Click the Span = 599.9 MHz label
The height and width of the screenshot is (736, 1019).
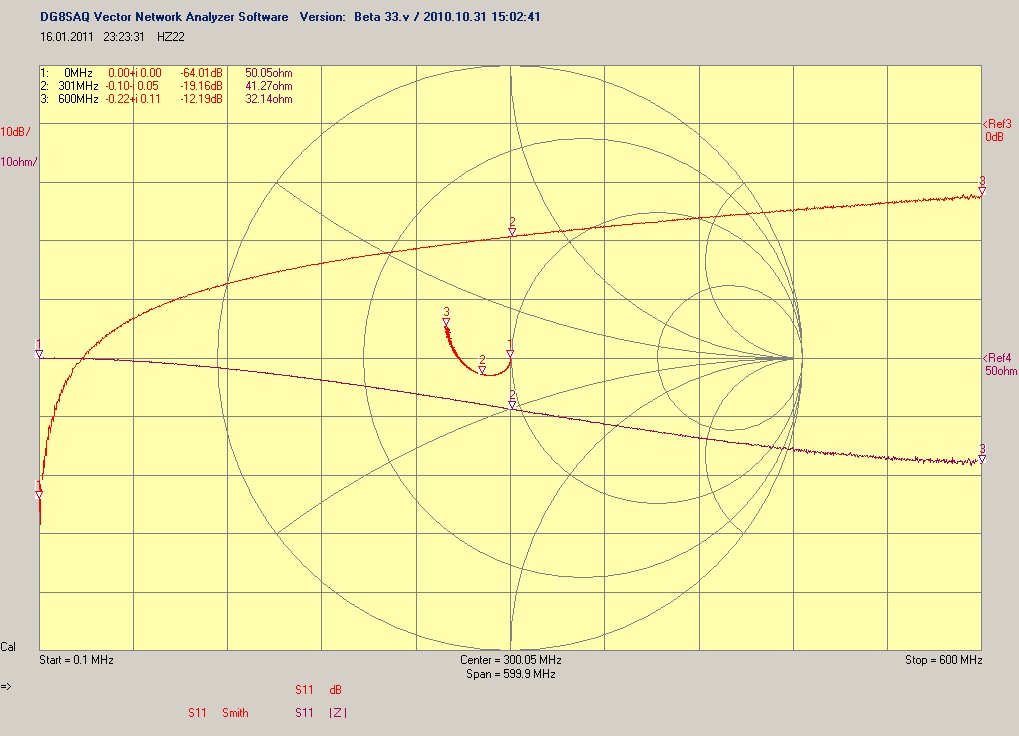coord(511,674)
